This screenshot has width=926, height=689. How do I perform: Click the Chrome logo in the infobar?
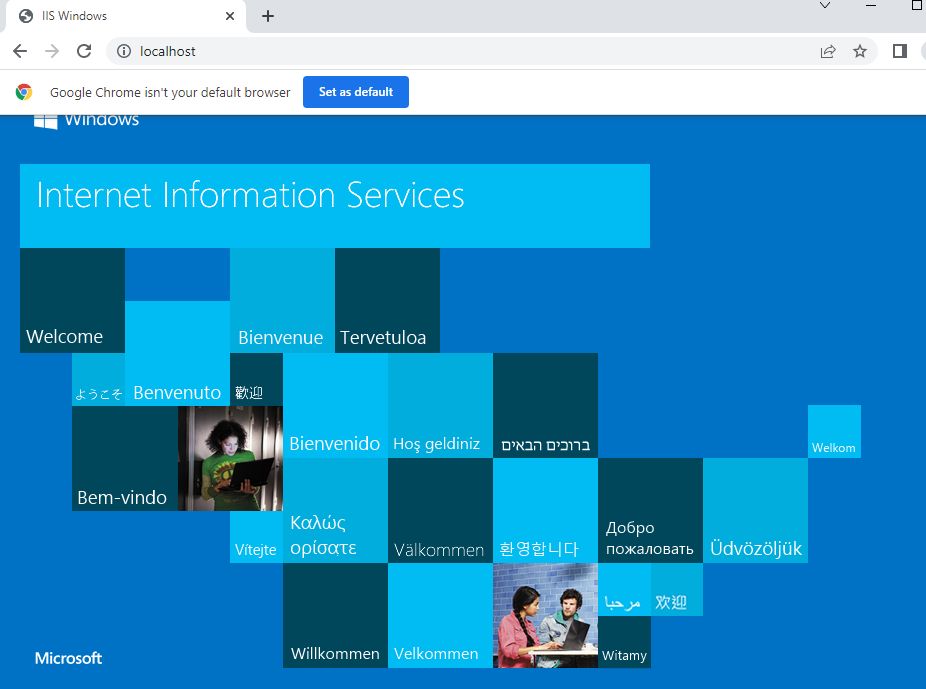pyautogui.click(x=24, y=92)
